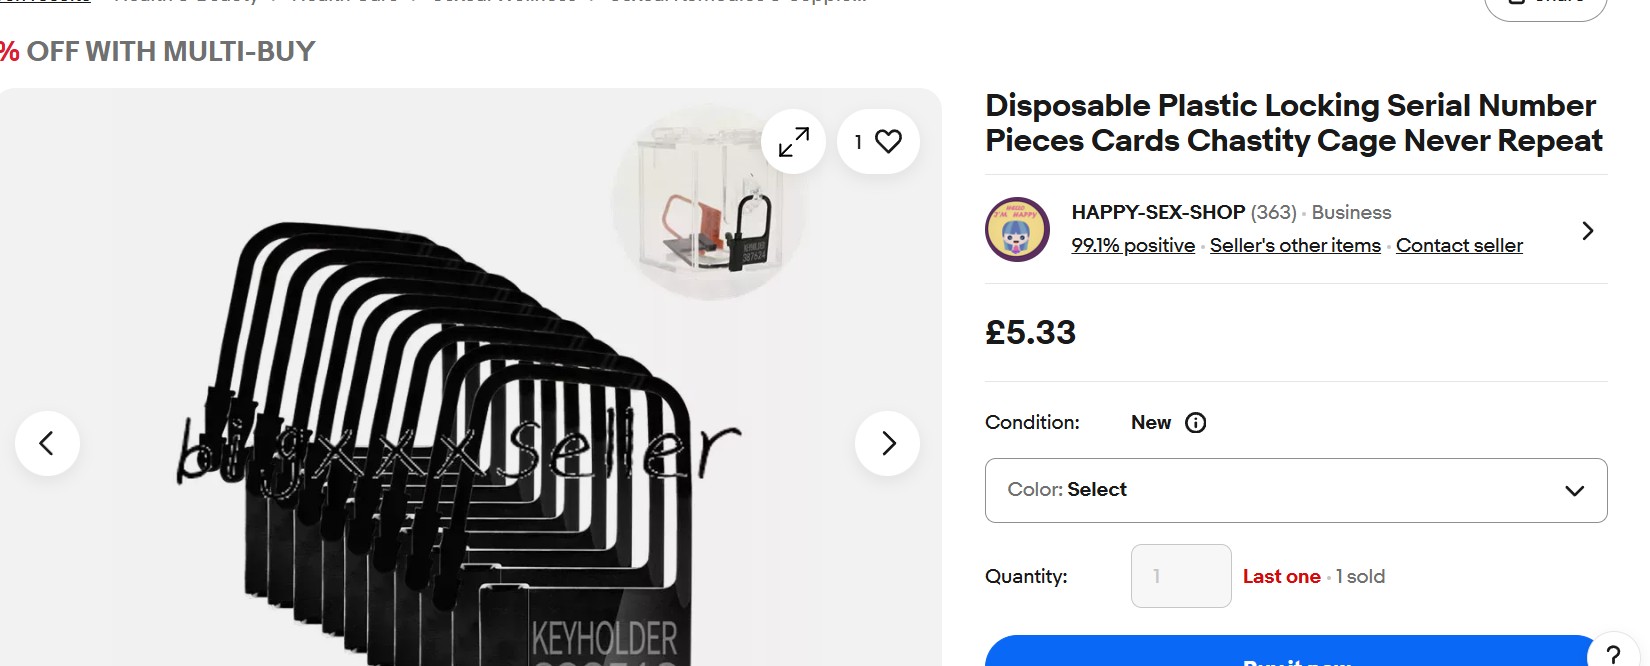Screen dimensions: 1650x666
Task: Open the Color Select dropdown
Action: pyautogui.click(x=1295, y=490)
